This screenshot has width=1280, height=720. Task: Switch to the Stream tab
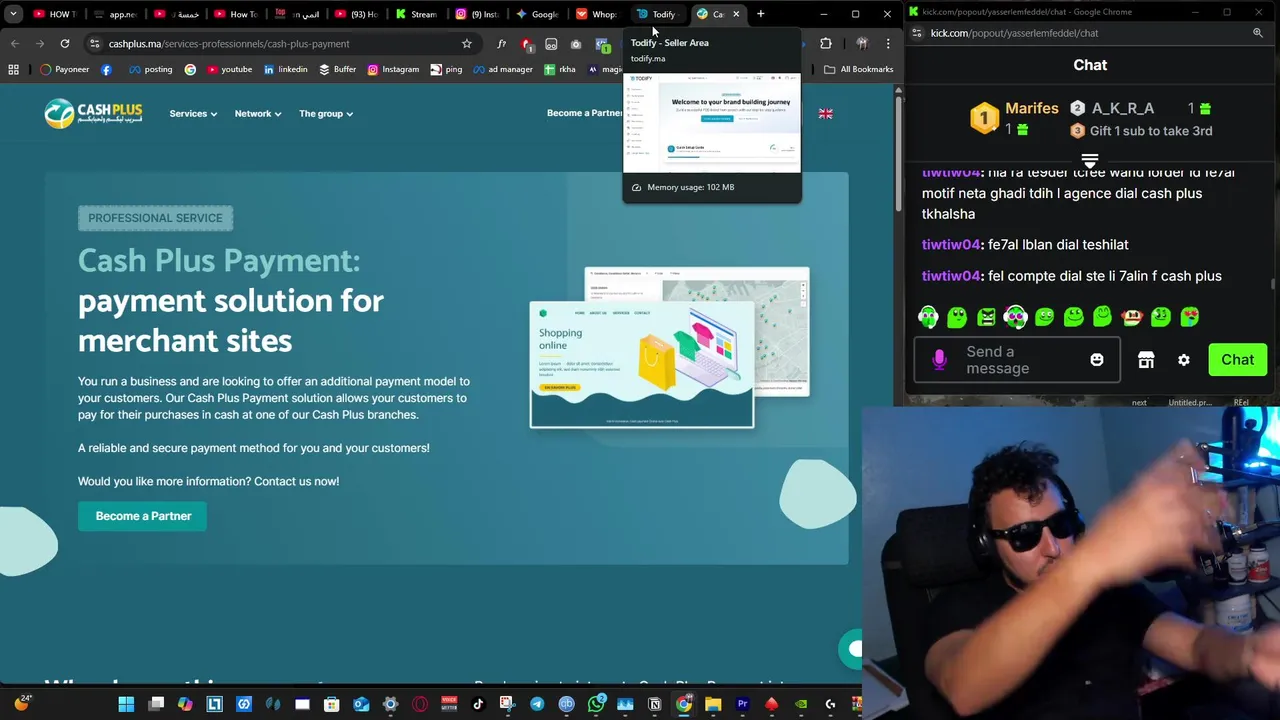tap(417, 14)
